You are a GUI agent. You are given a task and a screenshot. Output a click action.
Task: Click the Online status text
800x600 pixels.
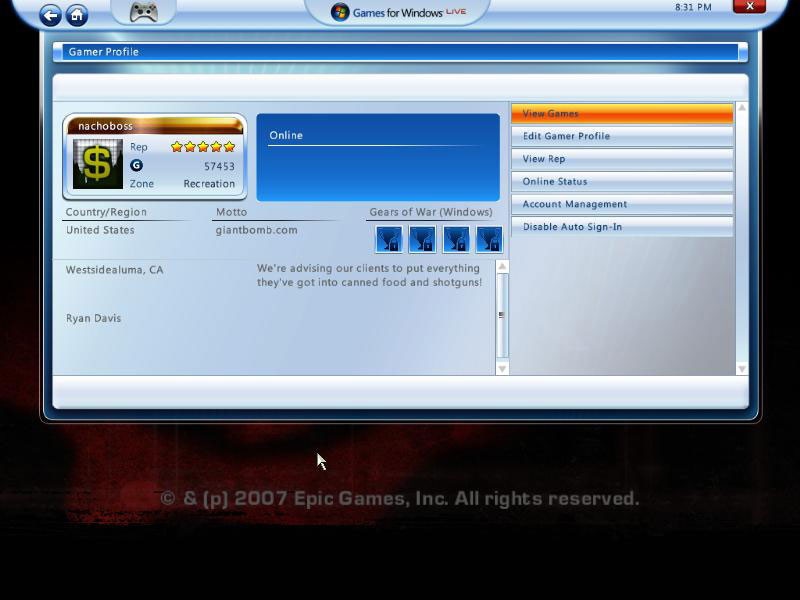coord(286,135)
